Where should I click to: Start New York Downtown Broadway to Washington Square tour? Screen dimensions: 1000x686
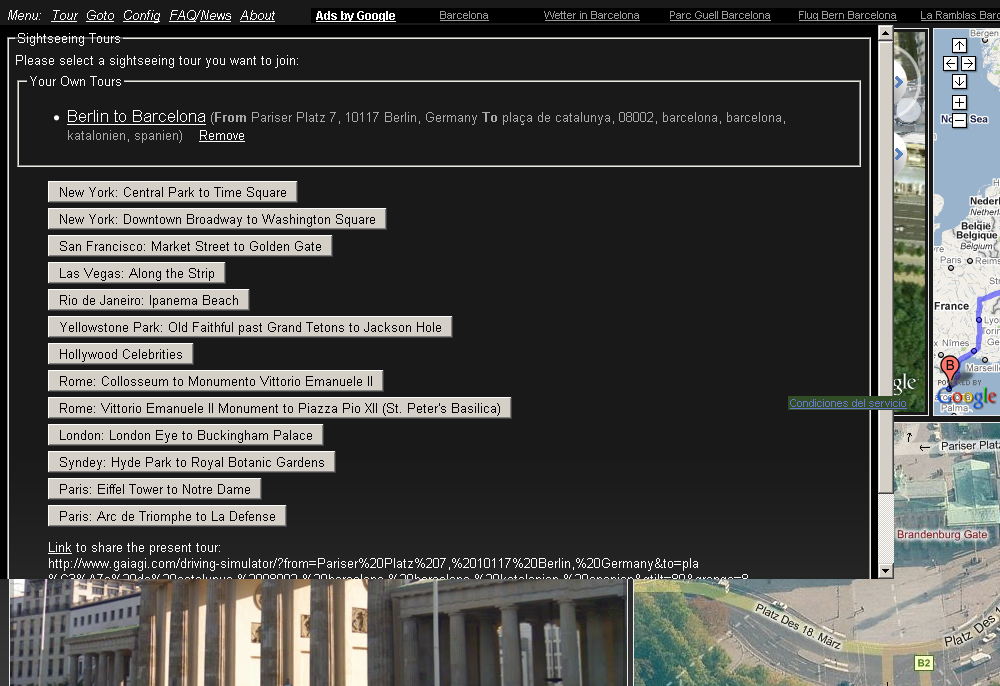click(x=217, y=219)
